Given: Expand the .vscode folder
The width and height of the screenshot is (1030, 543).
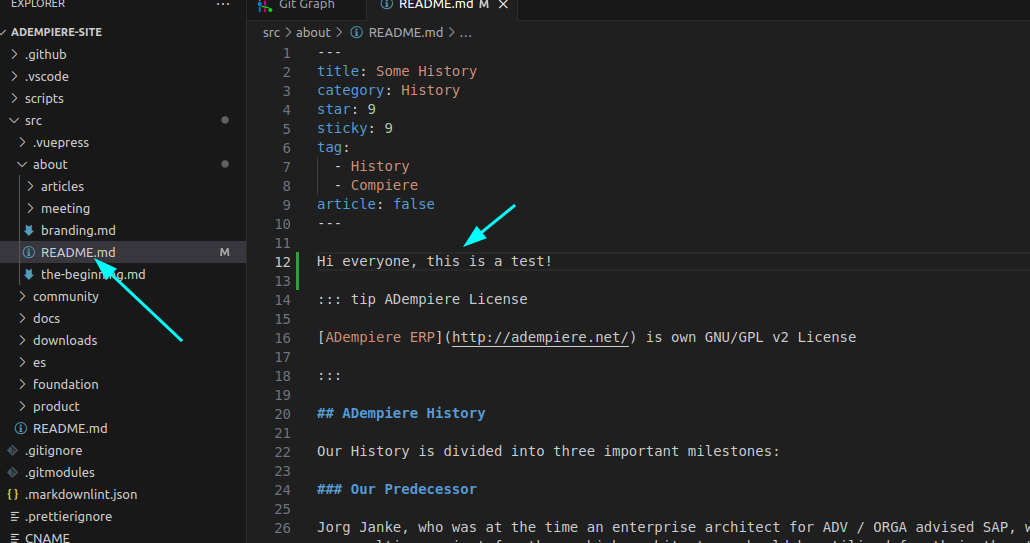Looking at the screenshot, I should tap(14, 76).
